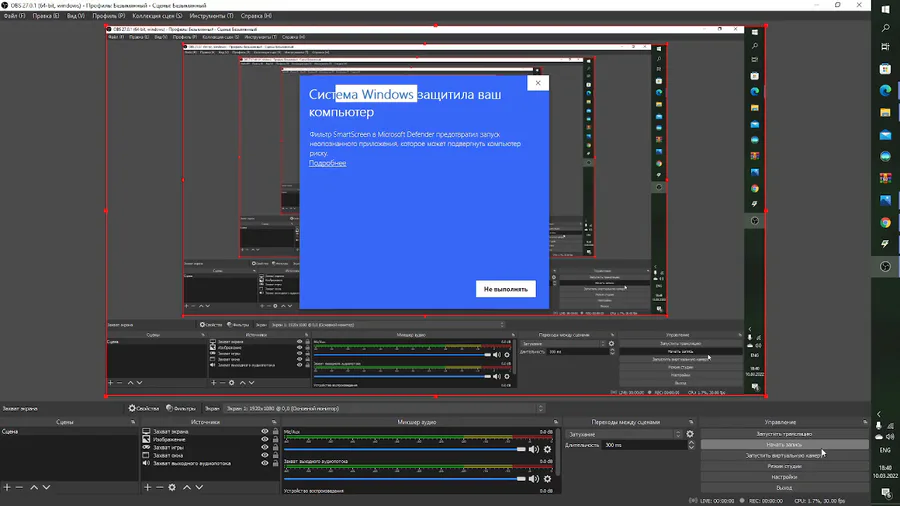Click the Выход button

(784, 488)
